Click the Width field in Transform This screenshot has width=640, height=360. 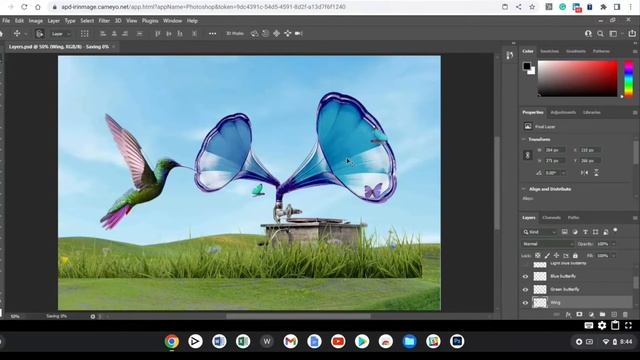pyautogui.click(x=555, y=150)
